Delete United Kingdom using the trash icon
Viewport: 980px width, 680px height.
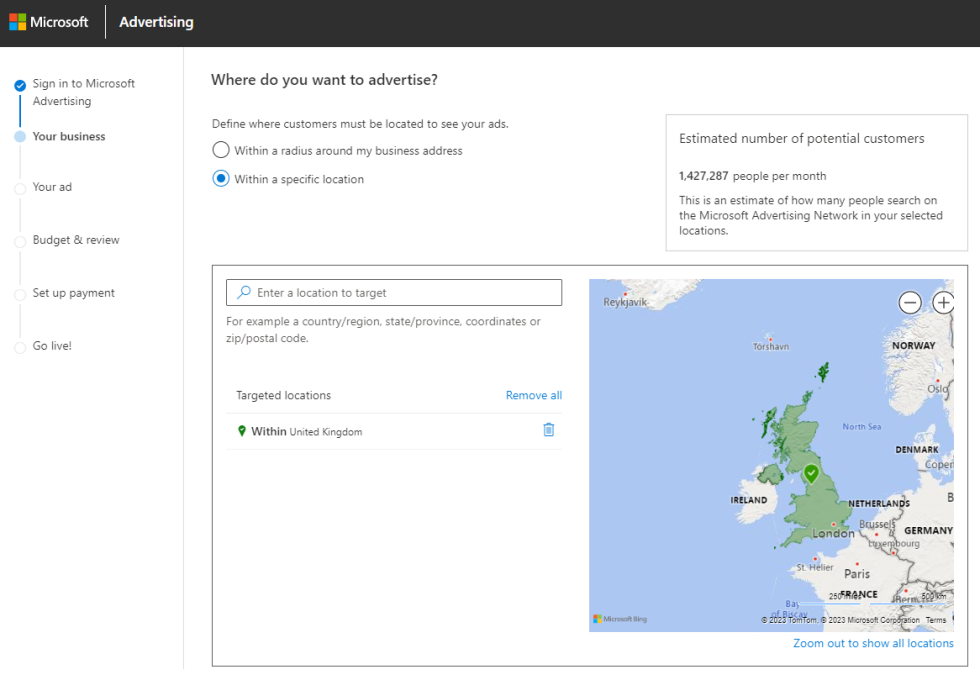coord(548,429)
